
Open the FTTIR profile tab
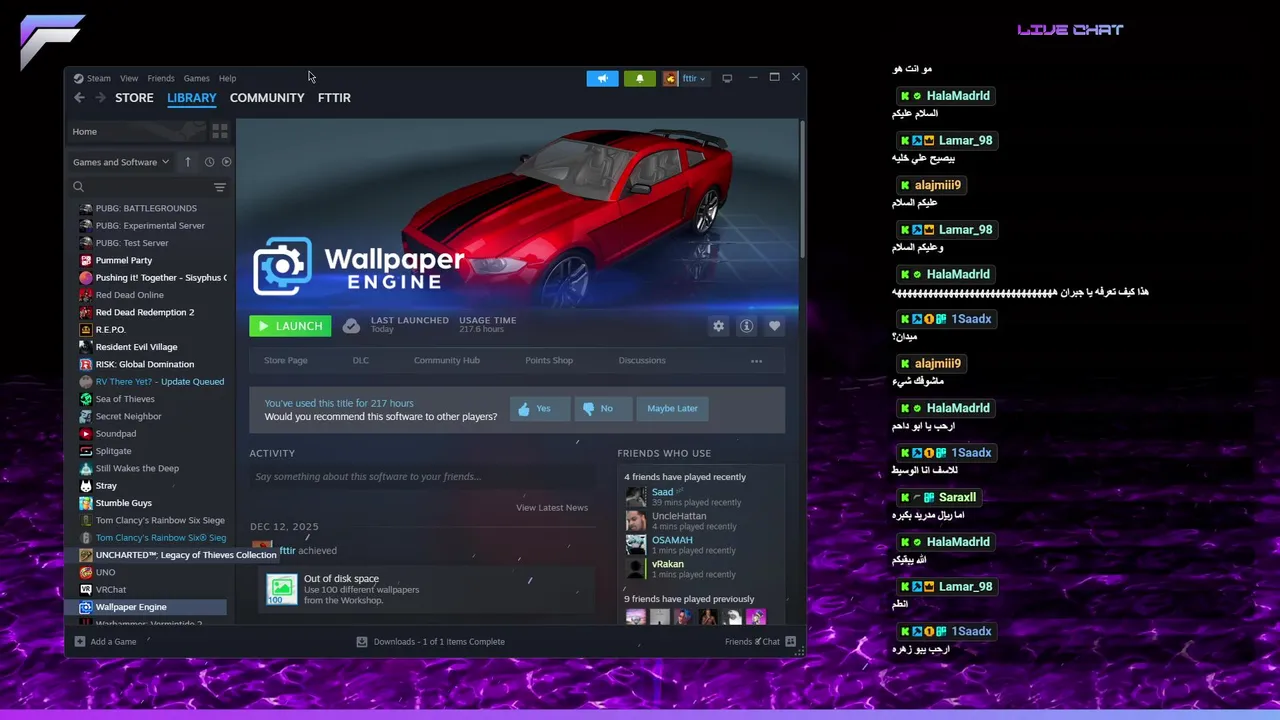coord(334,98)
